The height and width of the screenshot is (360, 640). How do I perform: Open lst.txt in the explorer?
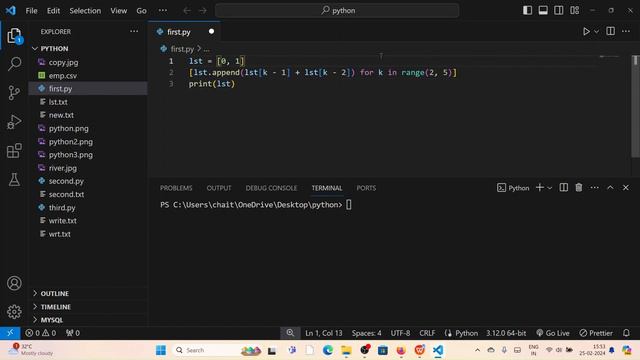click(x=88, y=102)
